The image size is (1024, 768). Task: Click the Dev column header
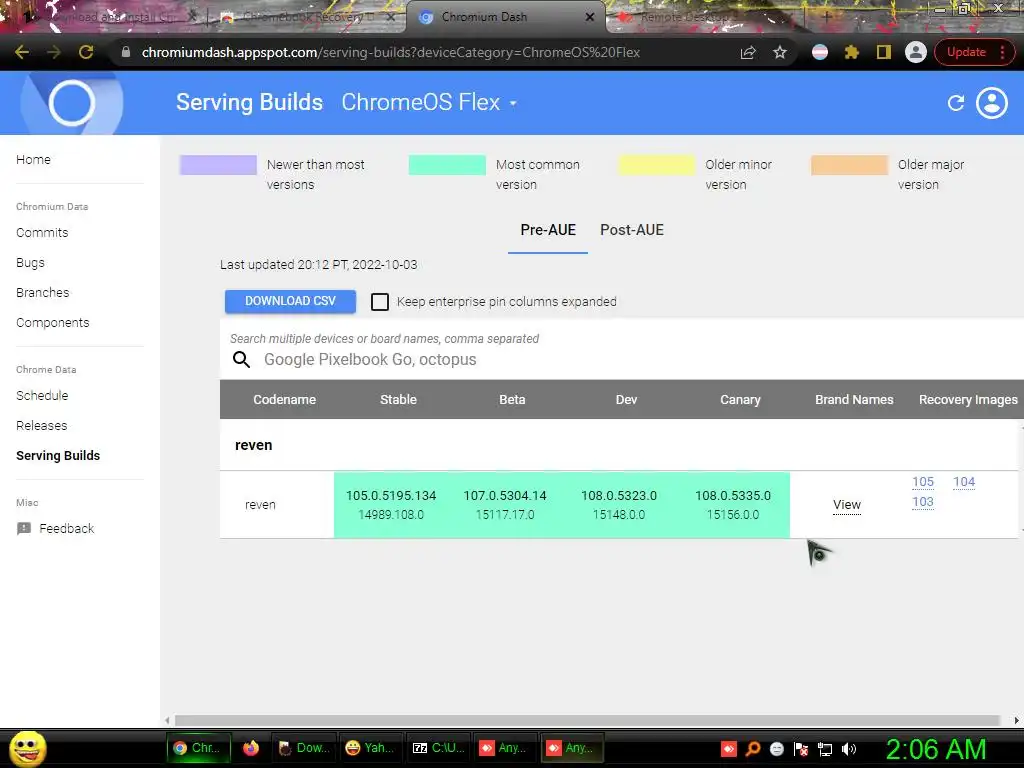click(x=626, y=400)
